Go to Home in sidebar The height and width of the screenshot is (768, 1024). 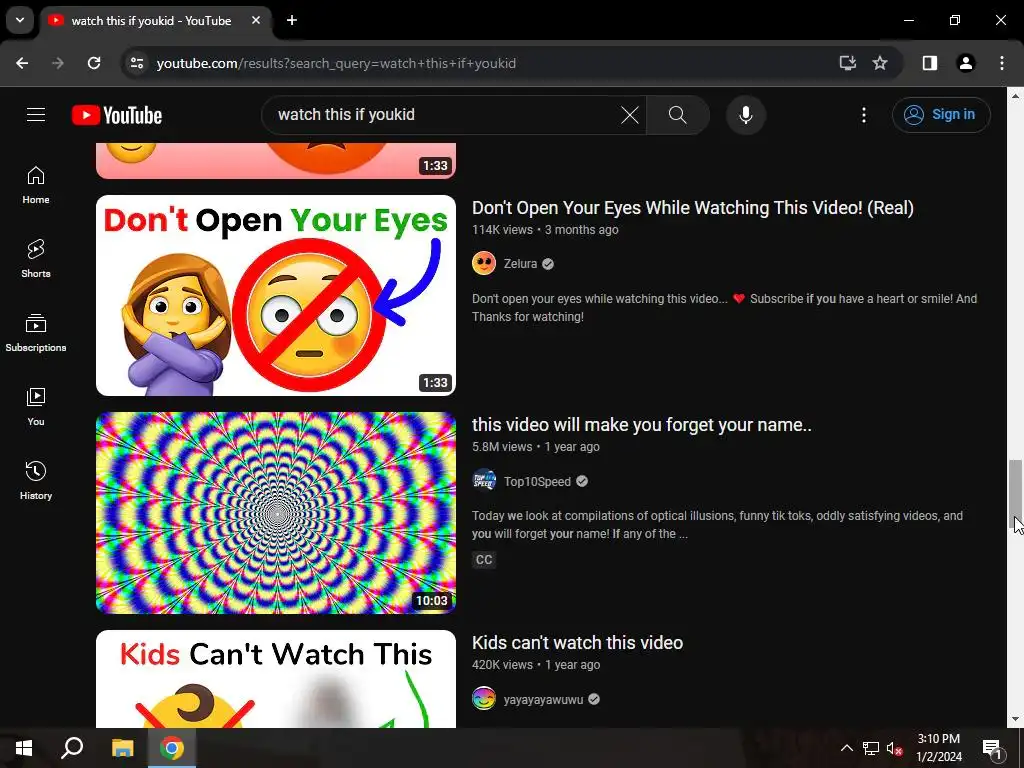36,185
